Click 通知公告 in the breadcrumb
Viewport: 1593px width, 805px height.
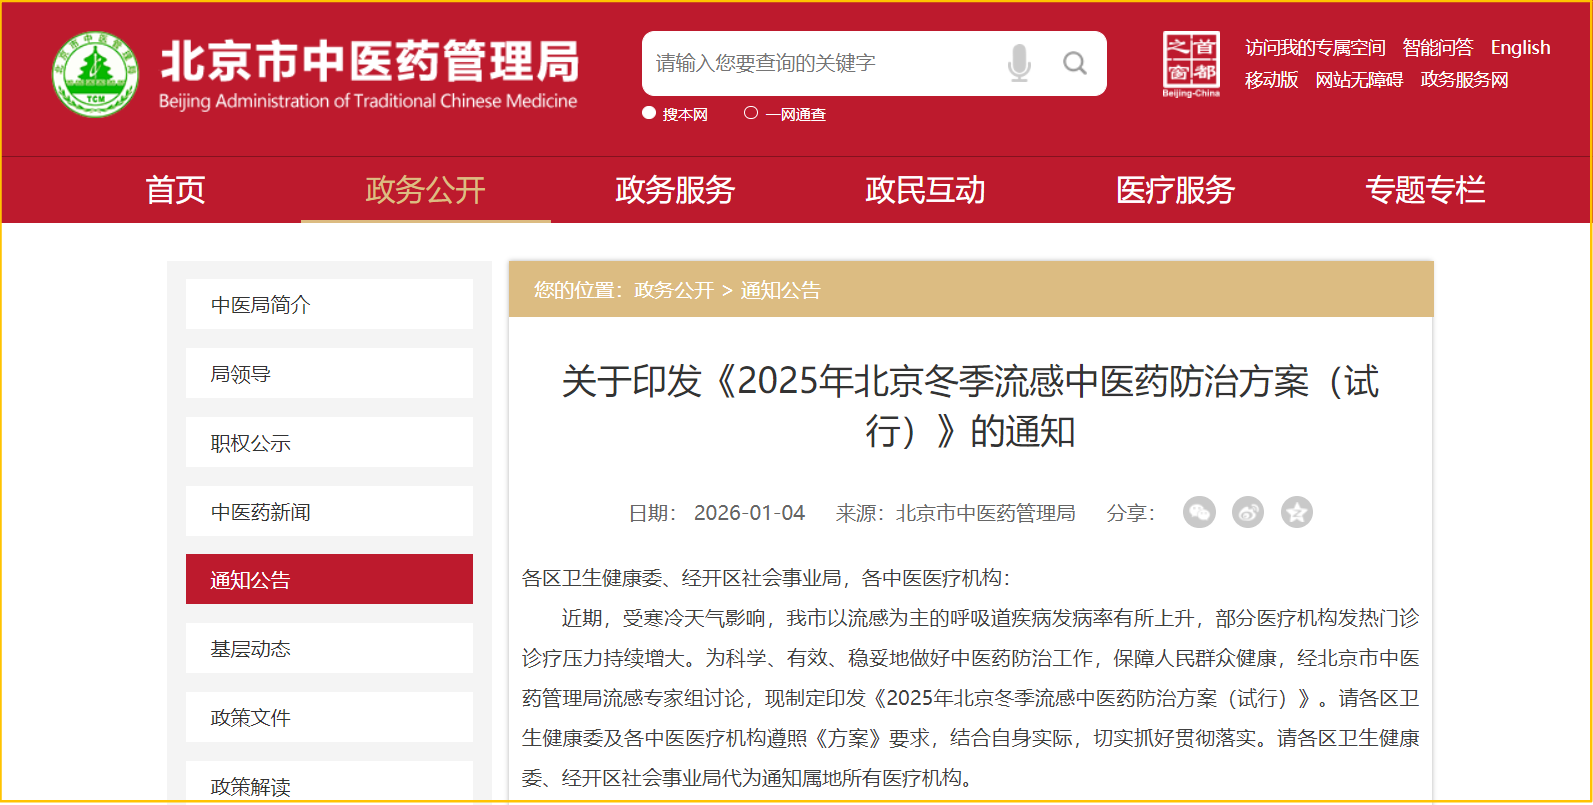(780, 290)
